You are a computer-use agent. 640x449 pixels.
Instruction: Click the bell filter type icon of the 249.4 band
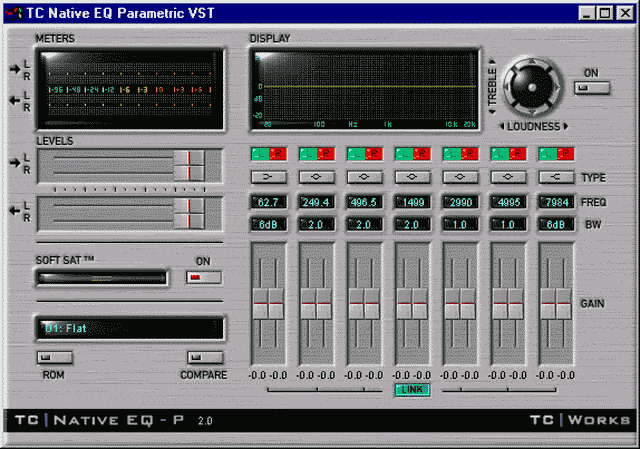point(317,177)
